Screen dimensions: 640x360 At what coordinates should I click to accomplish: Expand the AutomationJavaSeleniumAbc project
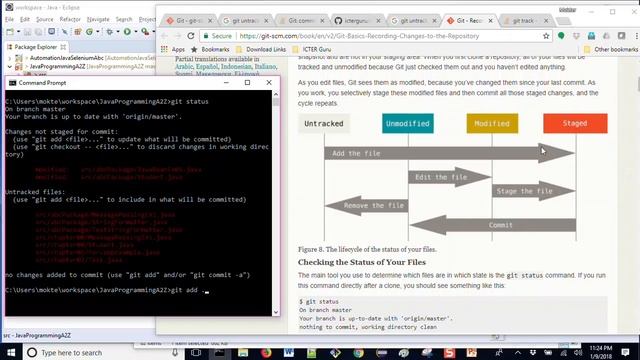[x=9, y=58]
